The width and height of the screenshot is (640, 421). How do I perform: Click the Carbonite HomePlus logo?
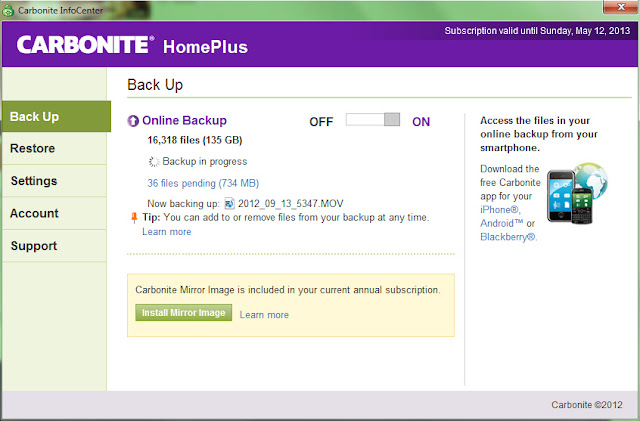pos(132,45)
